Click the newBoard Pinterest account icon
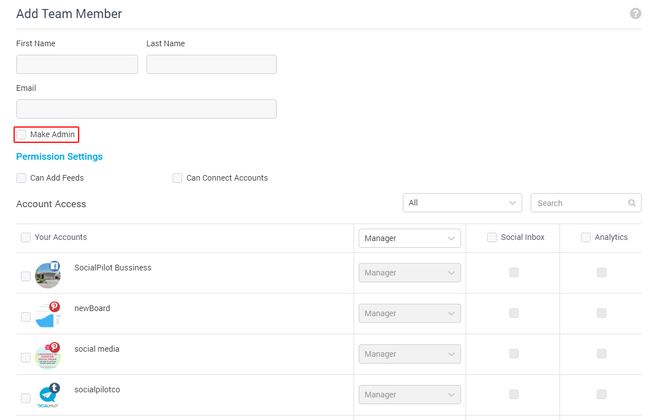The width and height of the screenshot is (654, 420). (47, 314)
